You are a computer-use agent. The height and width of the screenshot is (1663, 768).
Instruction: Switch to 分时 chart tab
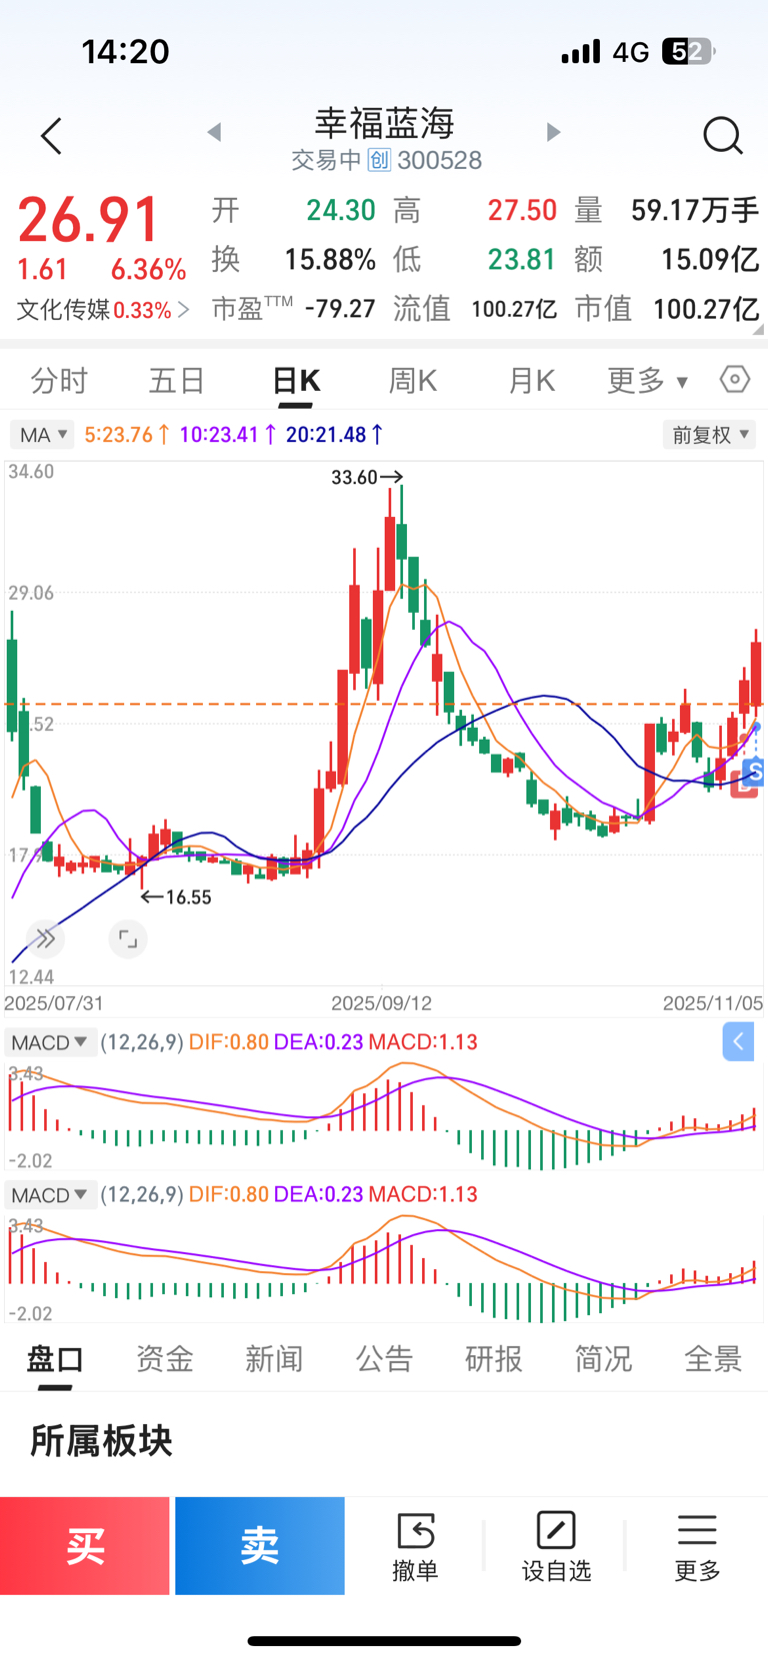coord(59,381)
